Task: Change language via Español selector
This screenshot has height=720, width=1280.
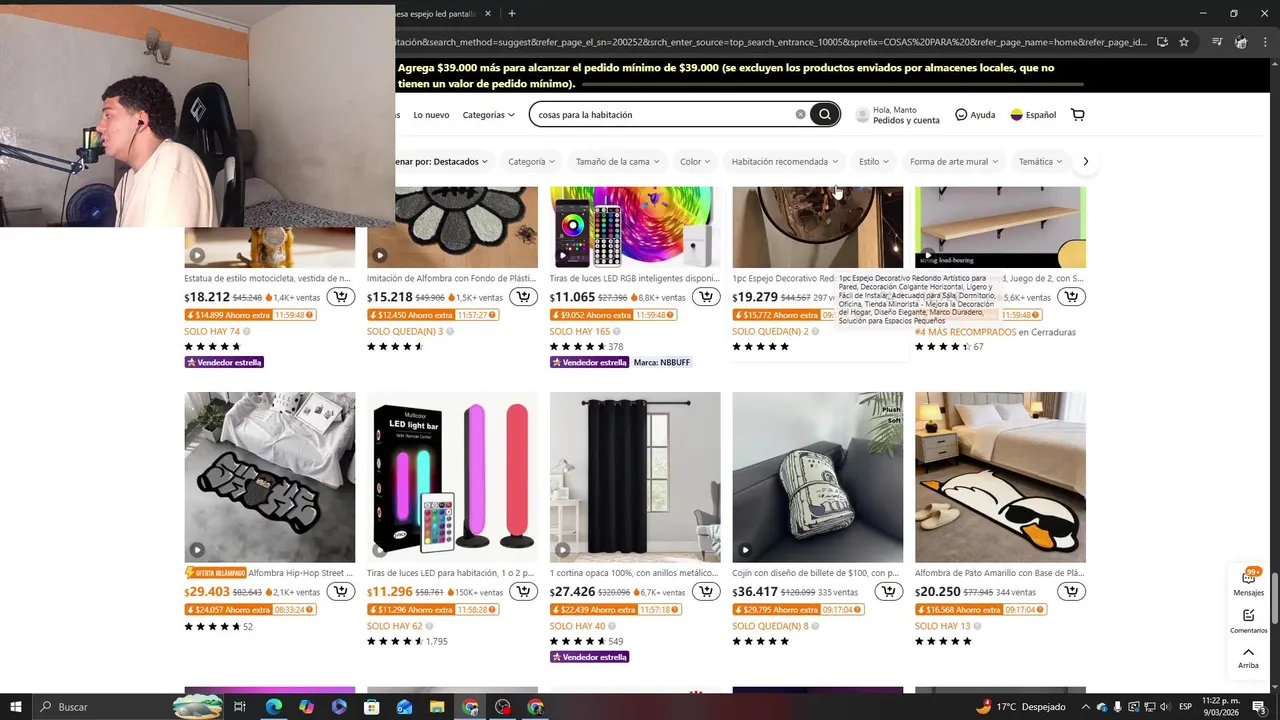Action: (1033, 115)
